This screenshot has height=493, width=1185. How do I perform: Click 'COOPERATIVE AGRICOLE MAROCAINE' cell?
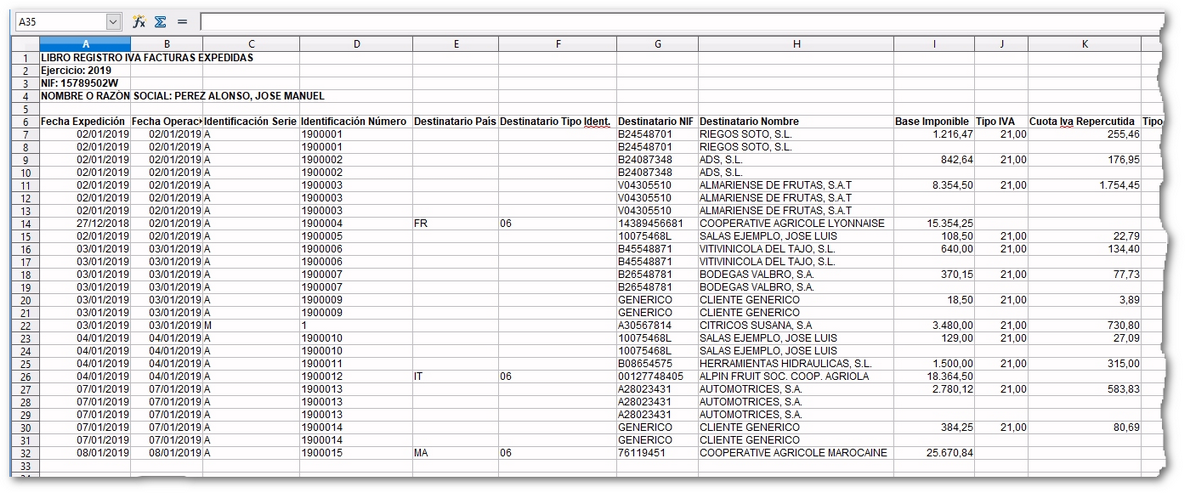coord(796,453)
